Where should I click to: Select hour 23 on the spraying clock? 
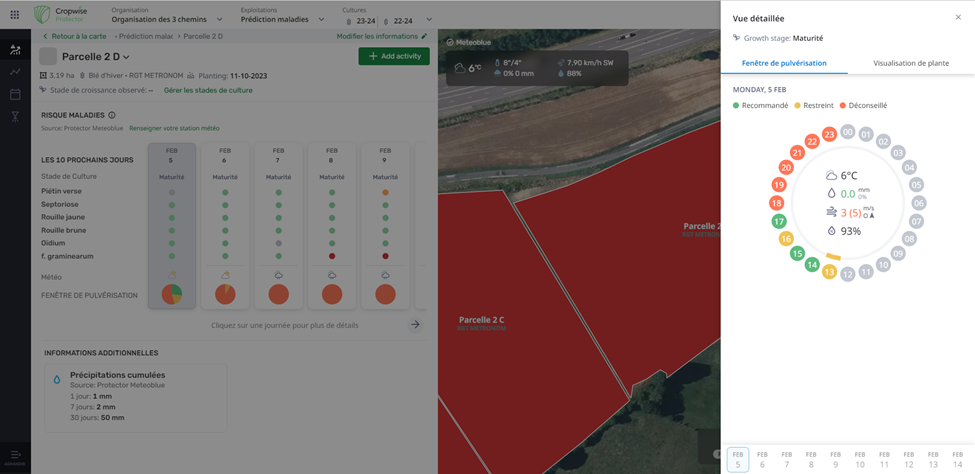829,134
